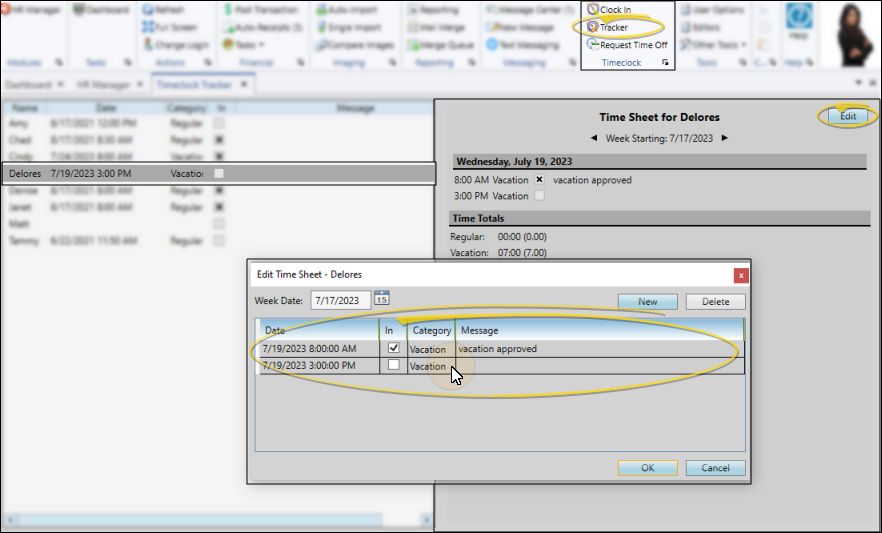Click the OK button in Edit Time Sheet
This screenshot has width=882, height=533.
[x=647, y=468]
